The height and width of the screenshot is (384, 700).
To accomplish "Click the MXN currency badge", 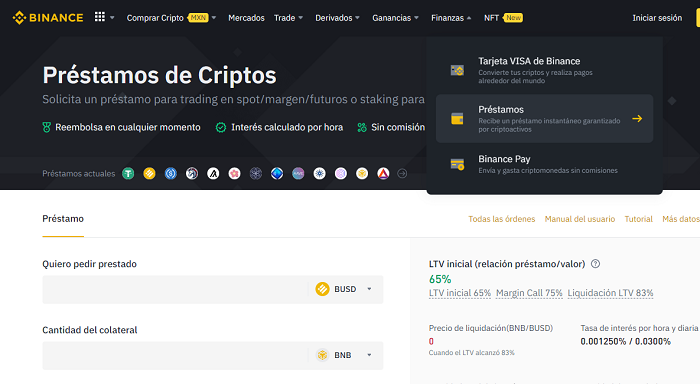I will tap(198, 18).
